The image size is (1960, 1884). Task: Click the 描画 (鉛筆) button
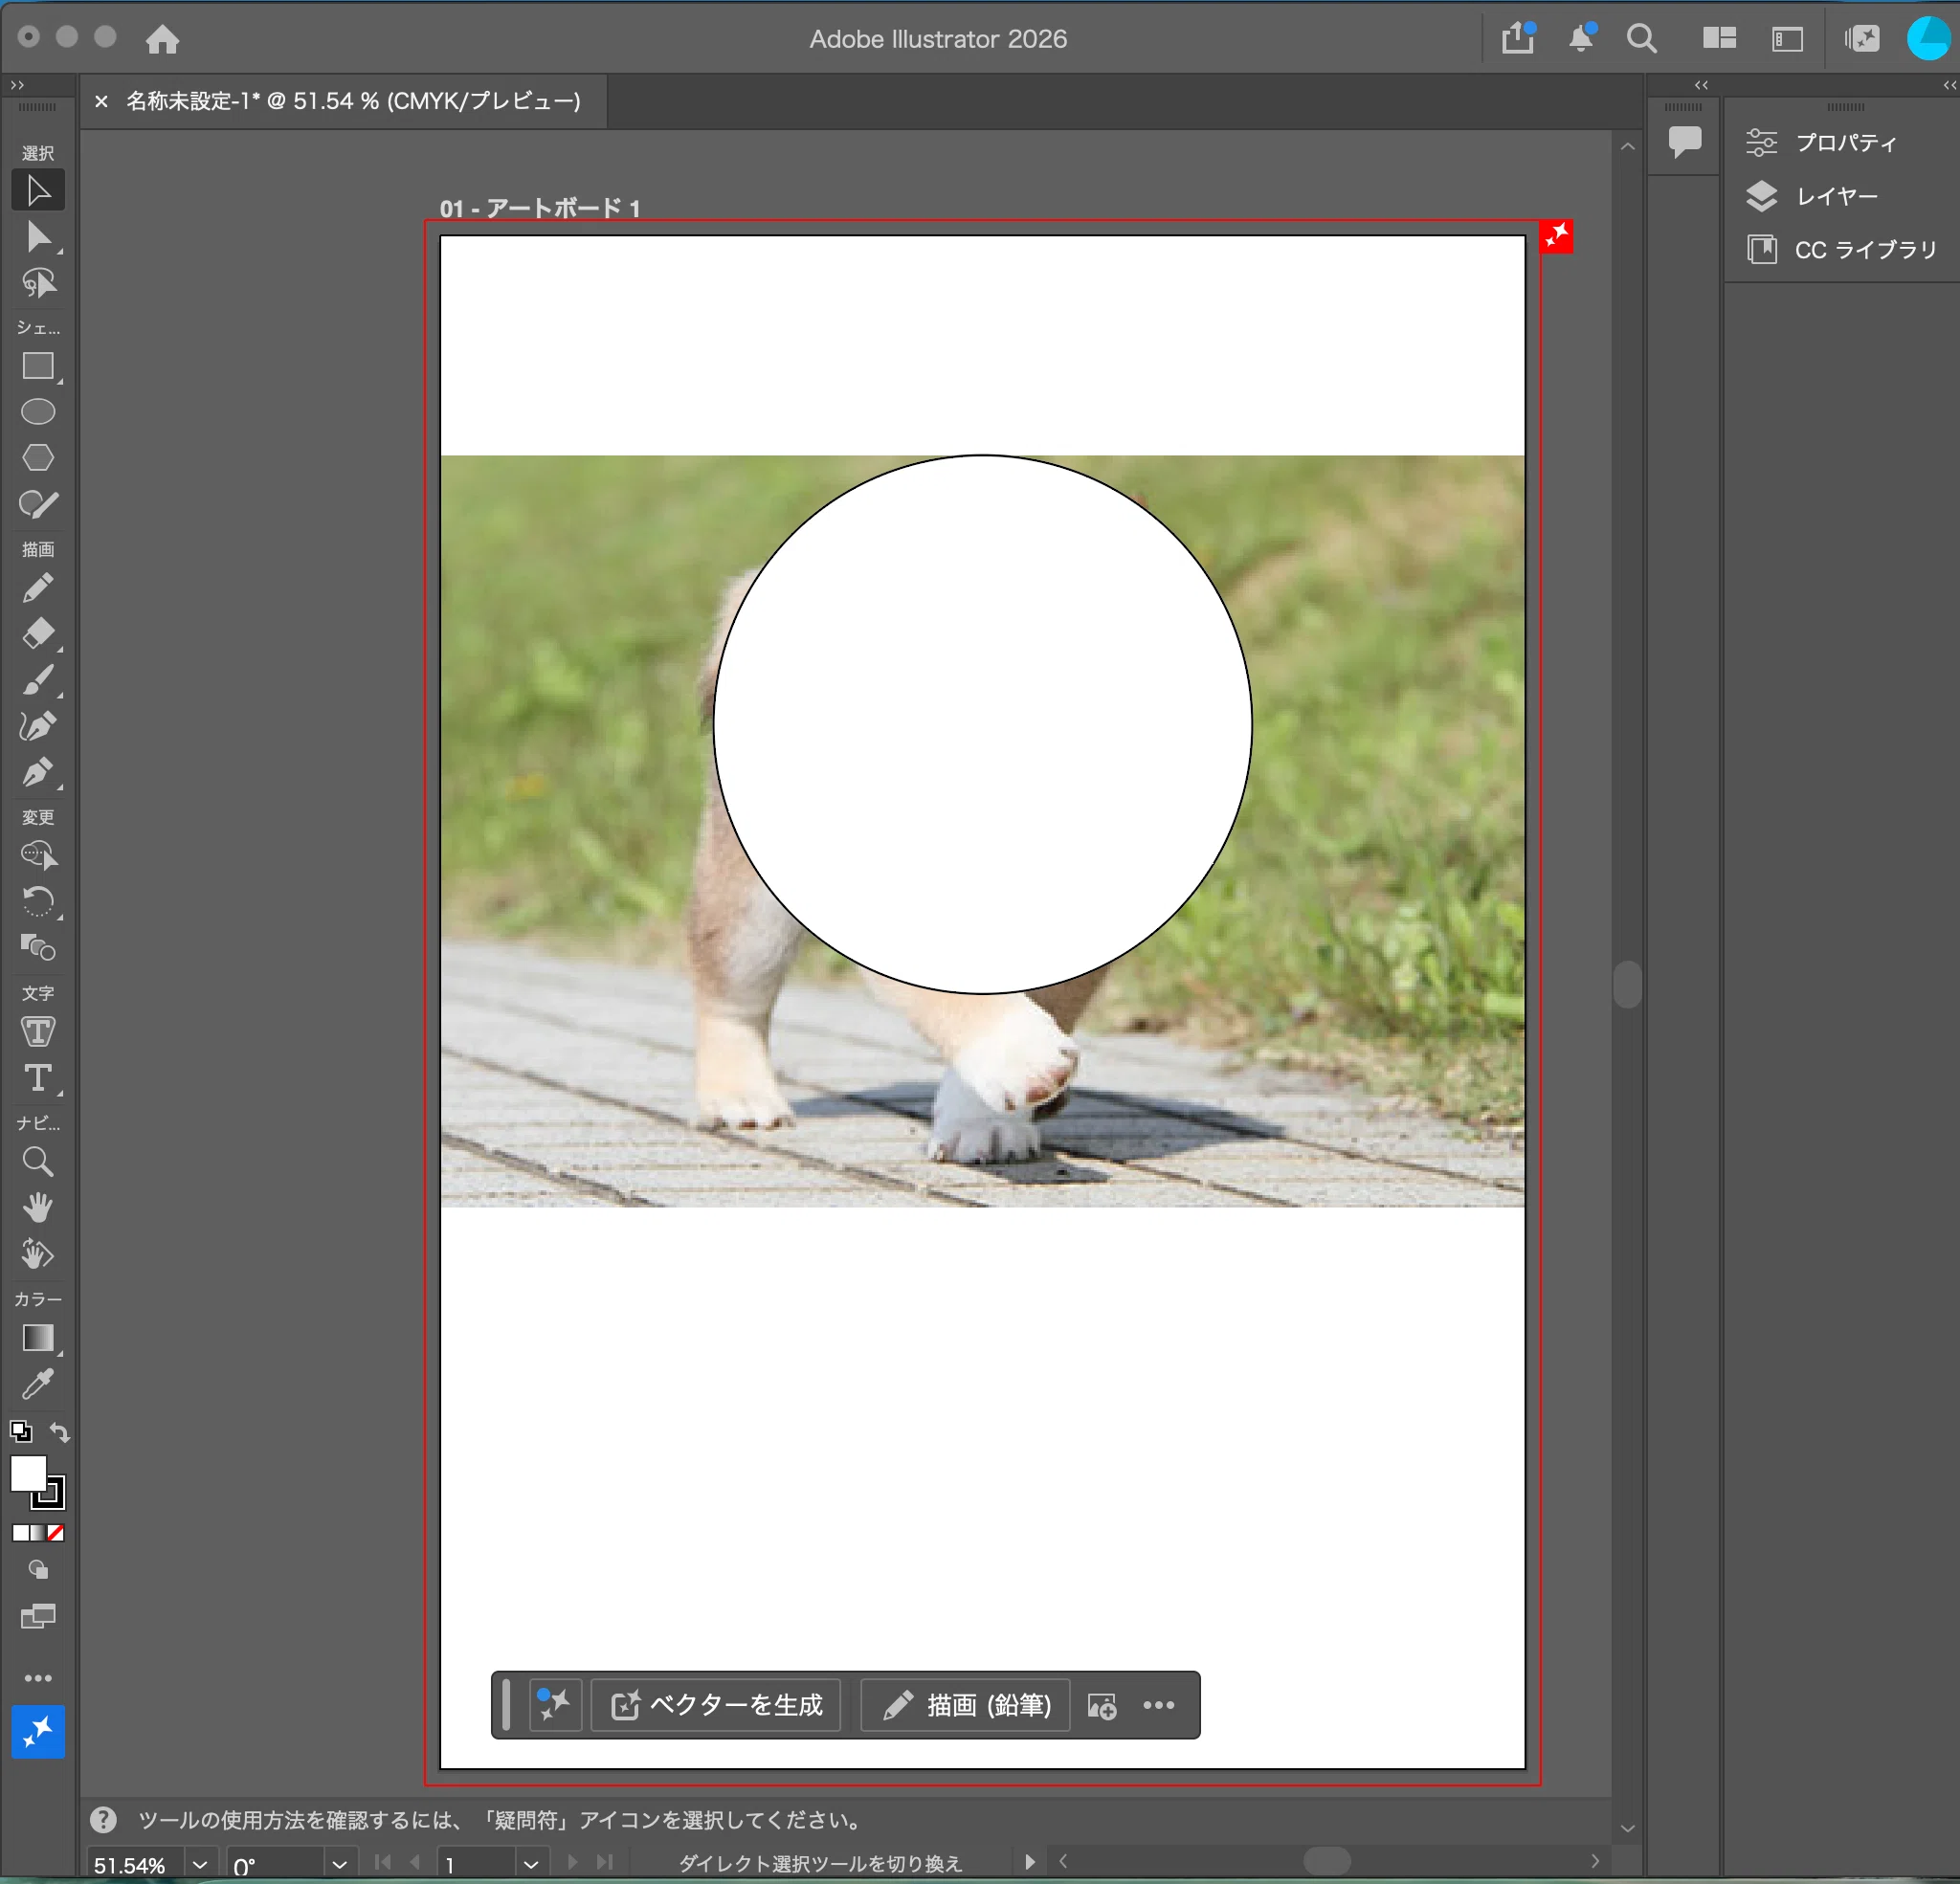965,1705
